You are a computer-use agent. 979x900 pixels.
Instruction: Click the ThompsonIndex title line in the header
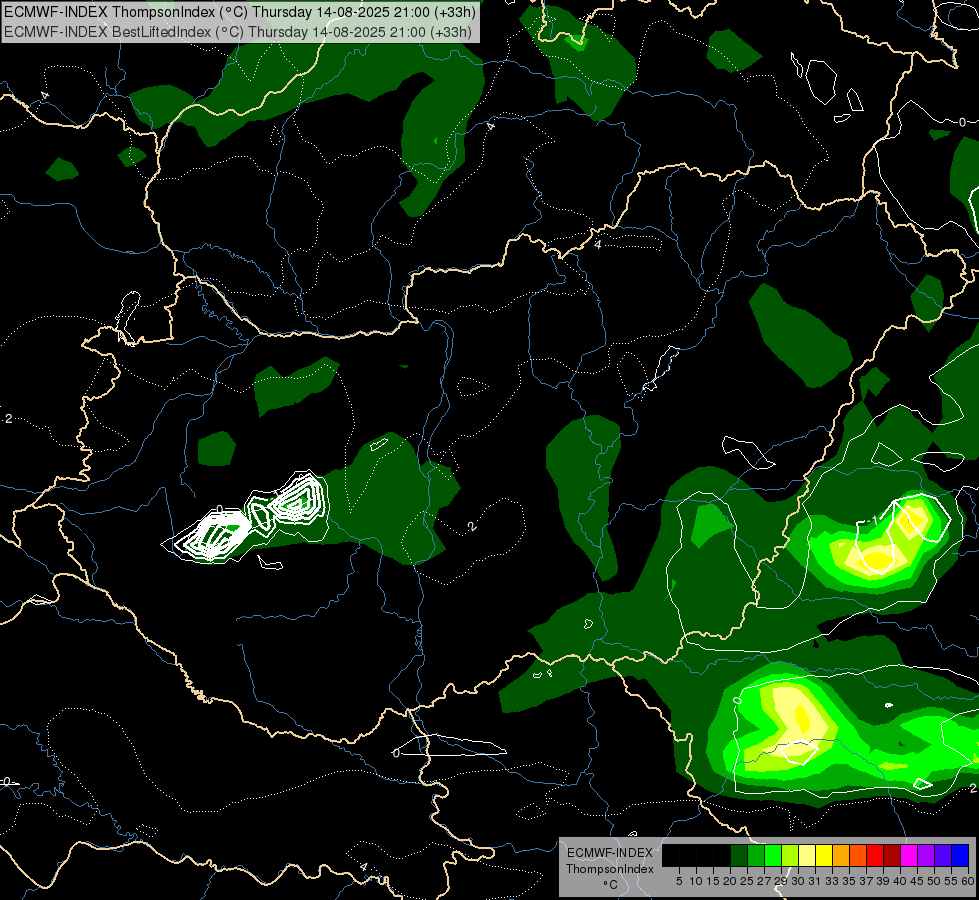point(240,12)
